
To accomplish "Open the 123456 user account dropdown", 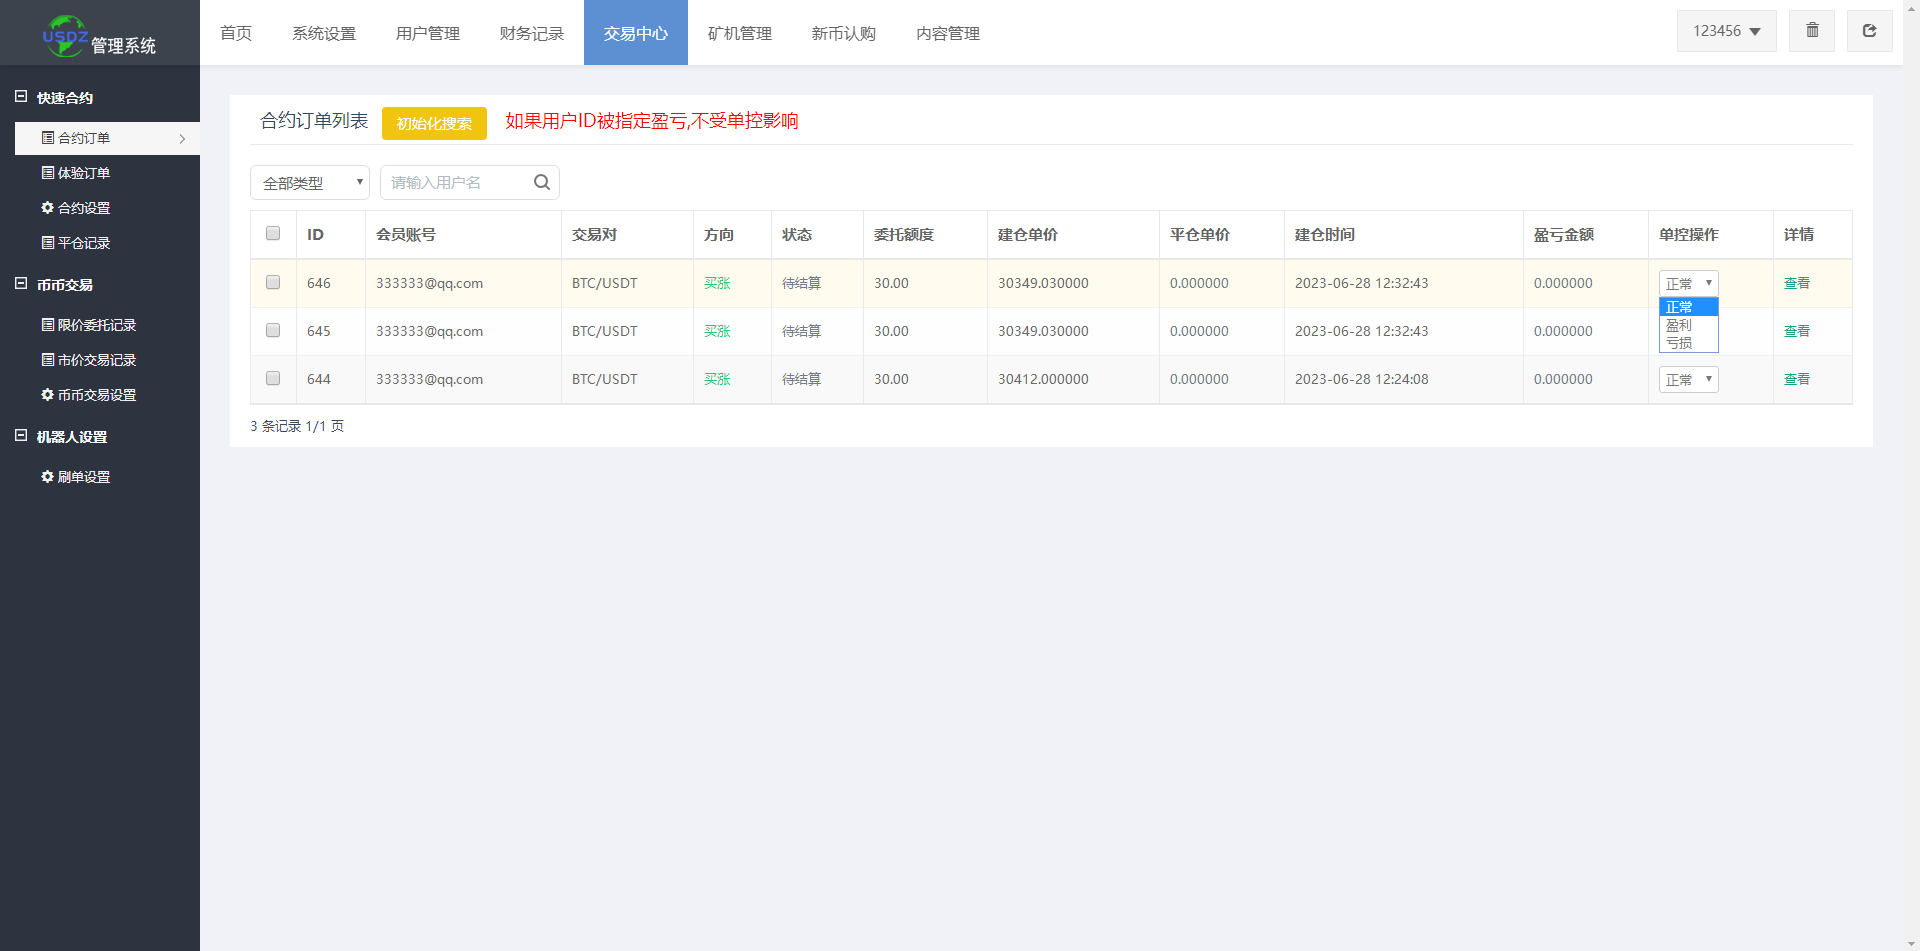I will coord(1726,31).
